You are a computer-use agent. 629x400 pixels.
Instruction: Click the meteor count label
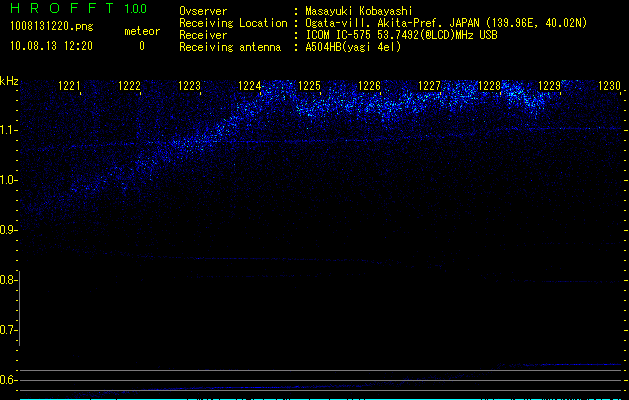pos(142,31)
